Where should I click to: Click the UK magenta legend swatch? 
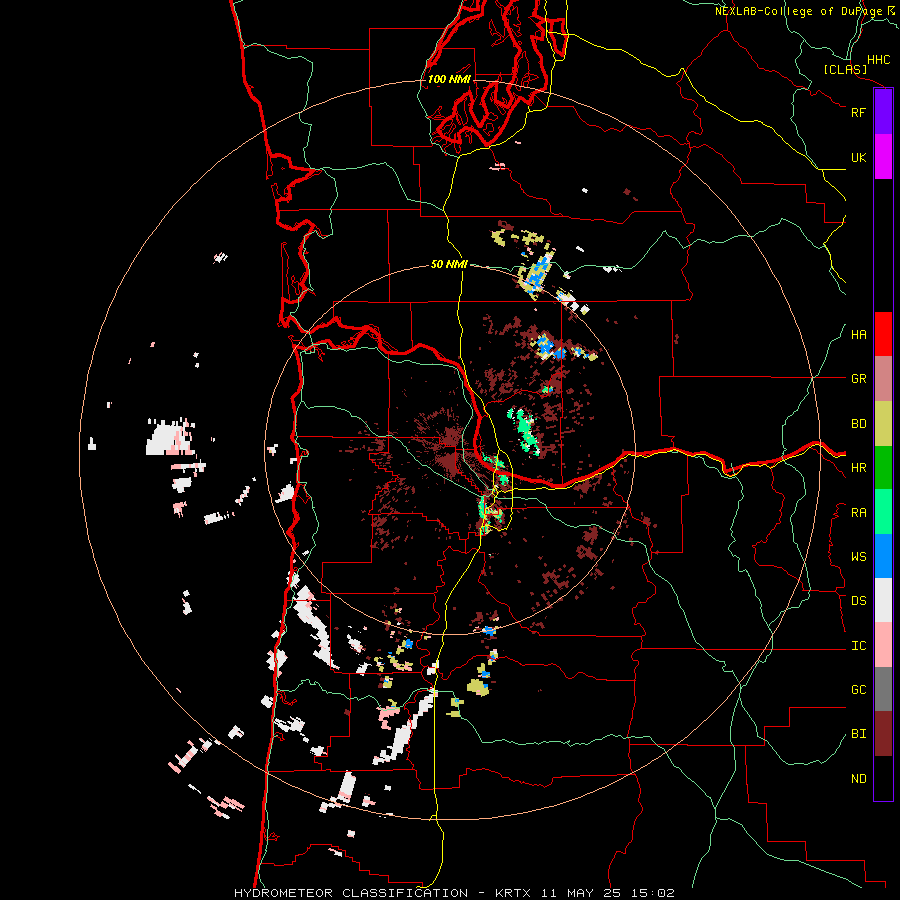point(883,157)
